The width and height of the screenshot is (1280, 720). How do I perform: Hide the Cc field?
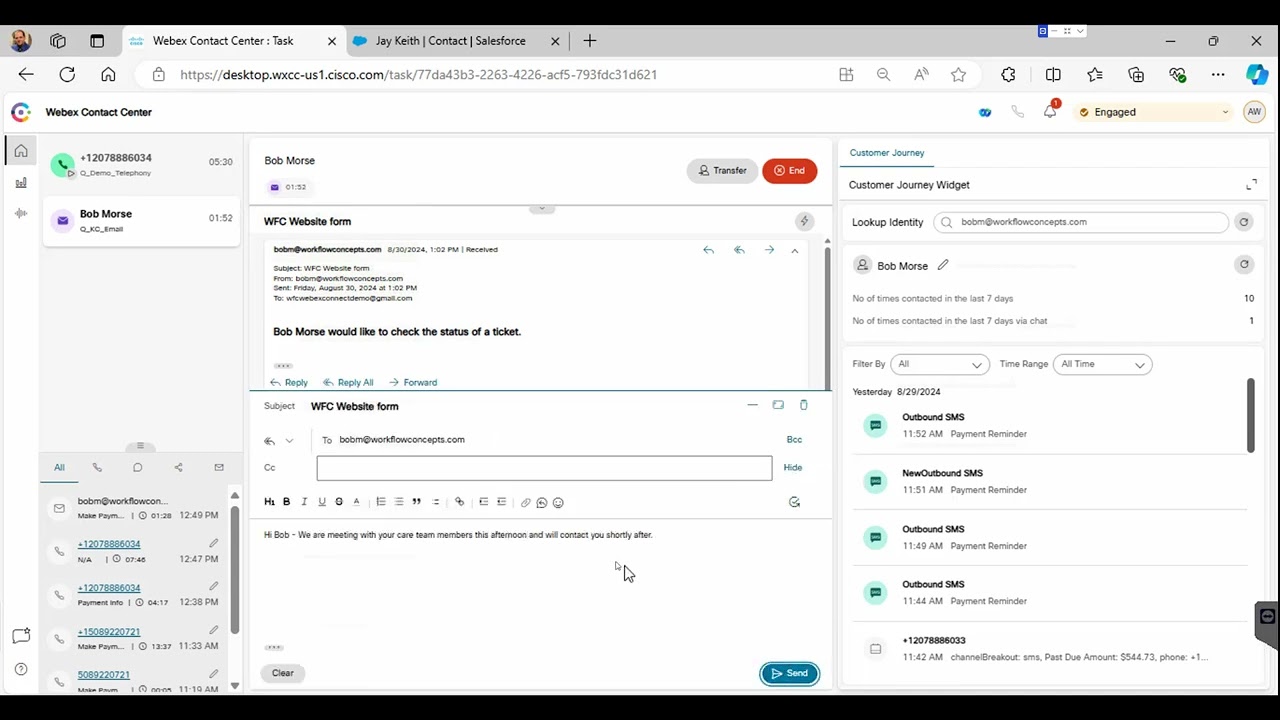tap(793, 467)
